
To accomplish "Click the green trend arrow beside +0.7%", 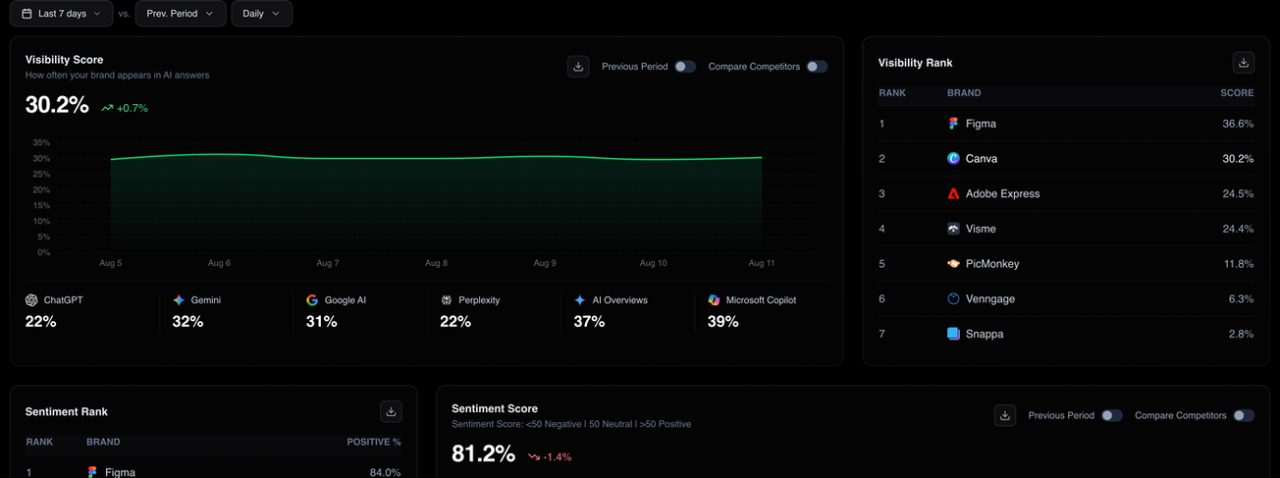I will tap(107, 108).
